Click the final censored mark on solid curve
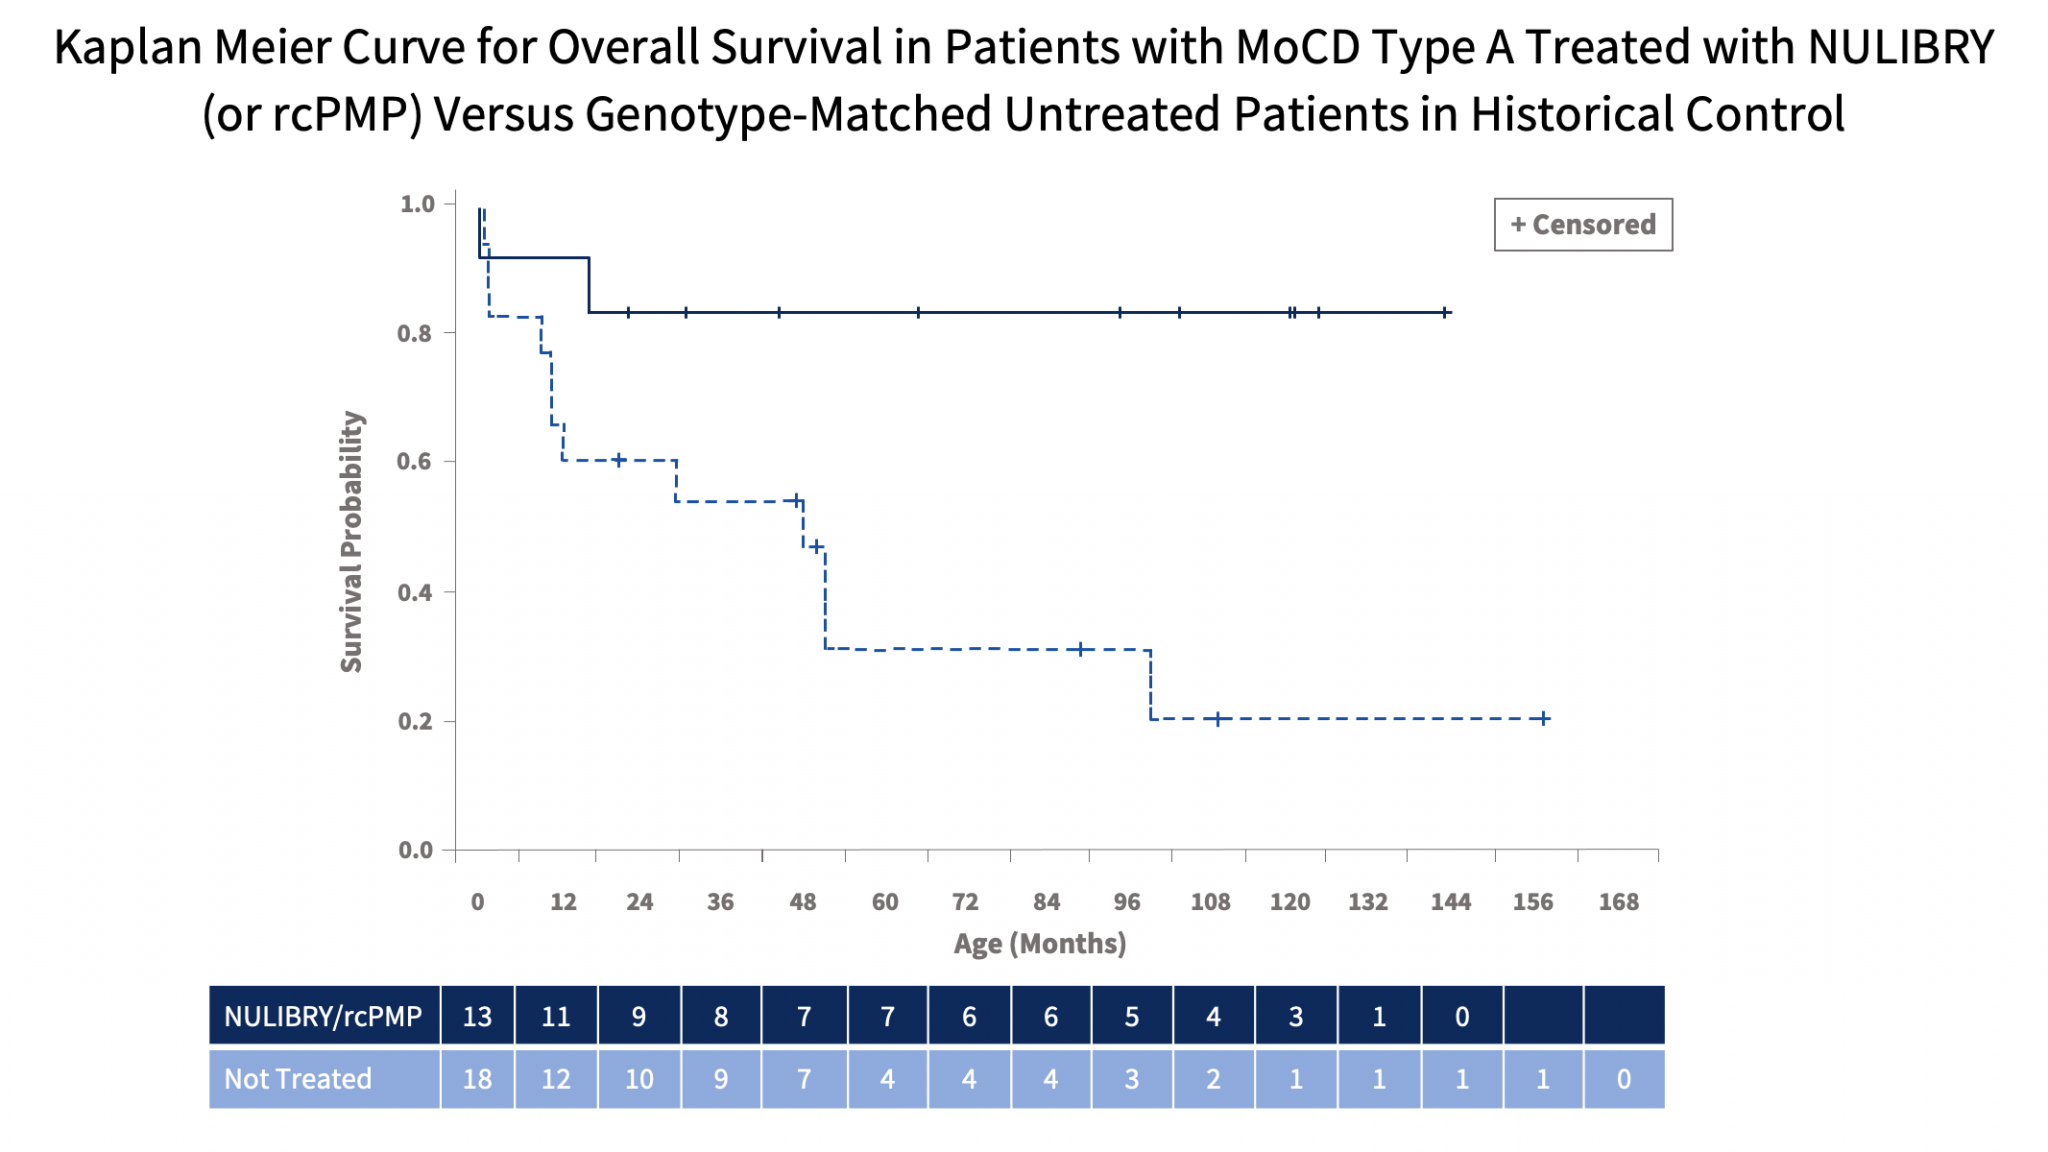Image resolution: width=2048 pixels, height=1152 pixels. 1445,313
